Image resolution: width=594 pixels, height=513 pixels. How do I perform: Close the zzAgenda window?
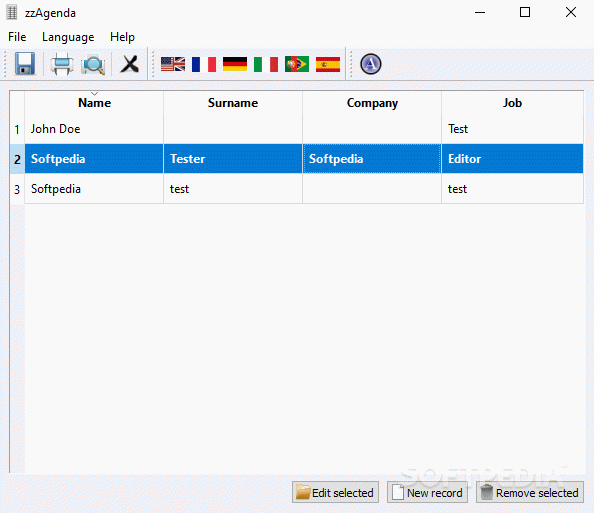click(x=571, y=13)
